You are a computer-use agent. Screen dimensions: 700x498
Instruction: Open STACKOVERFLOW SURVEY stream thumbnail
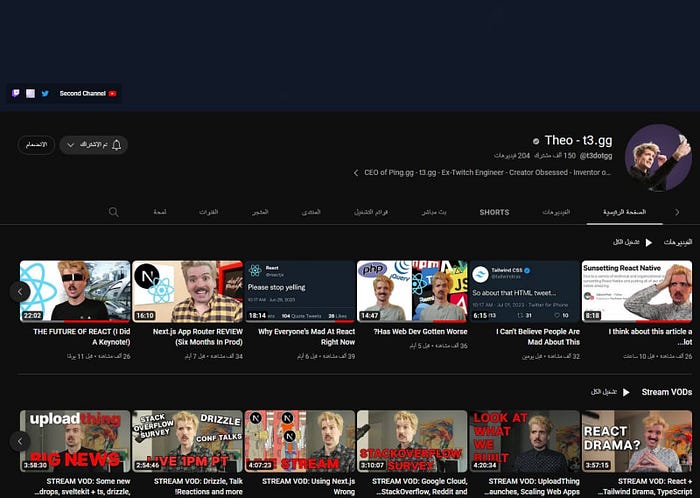412,441
